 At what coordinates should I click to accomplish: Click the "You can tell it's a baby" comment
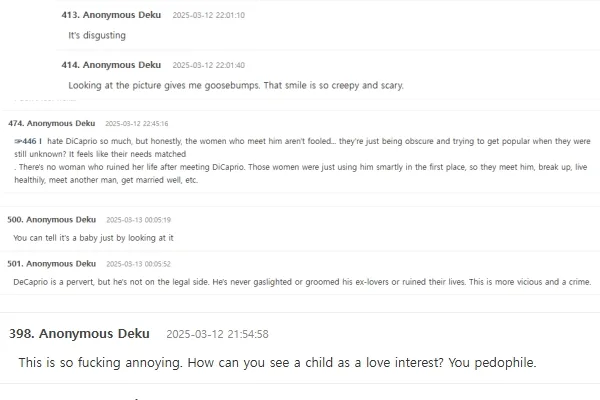93,238
